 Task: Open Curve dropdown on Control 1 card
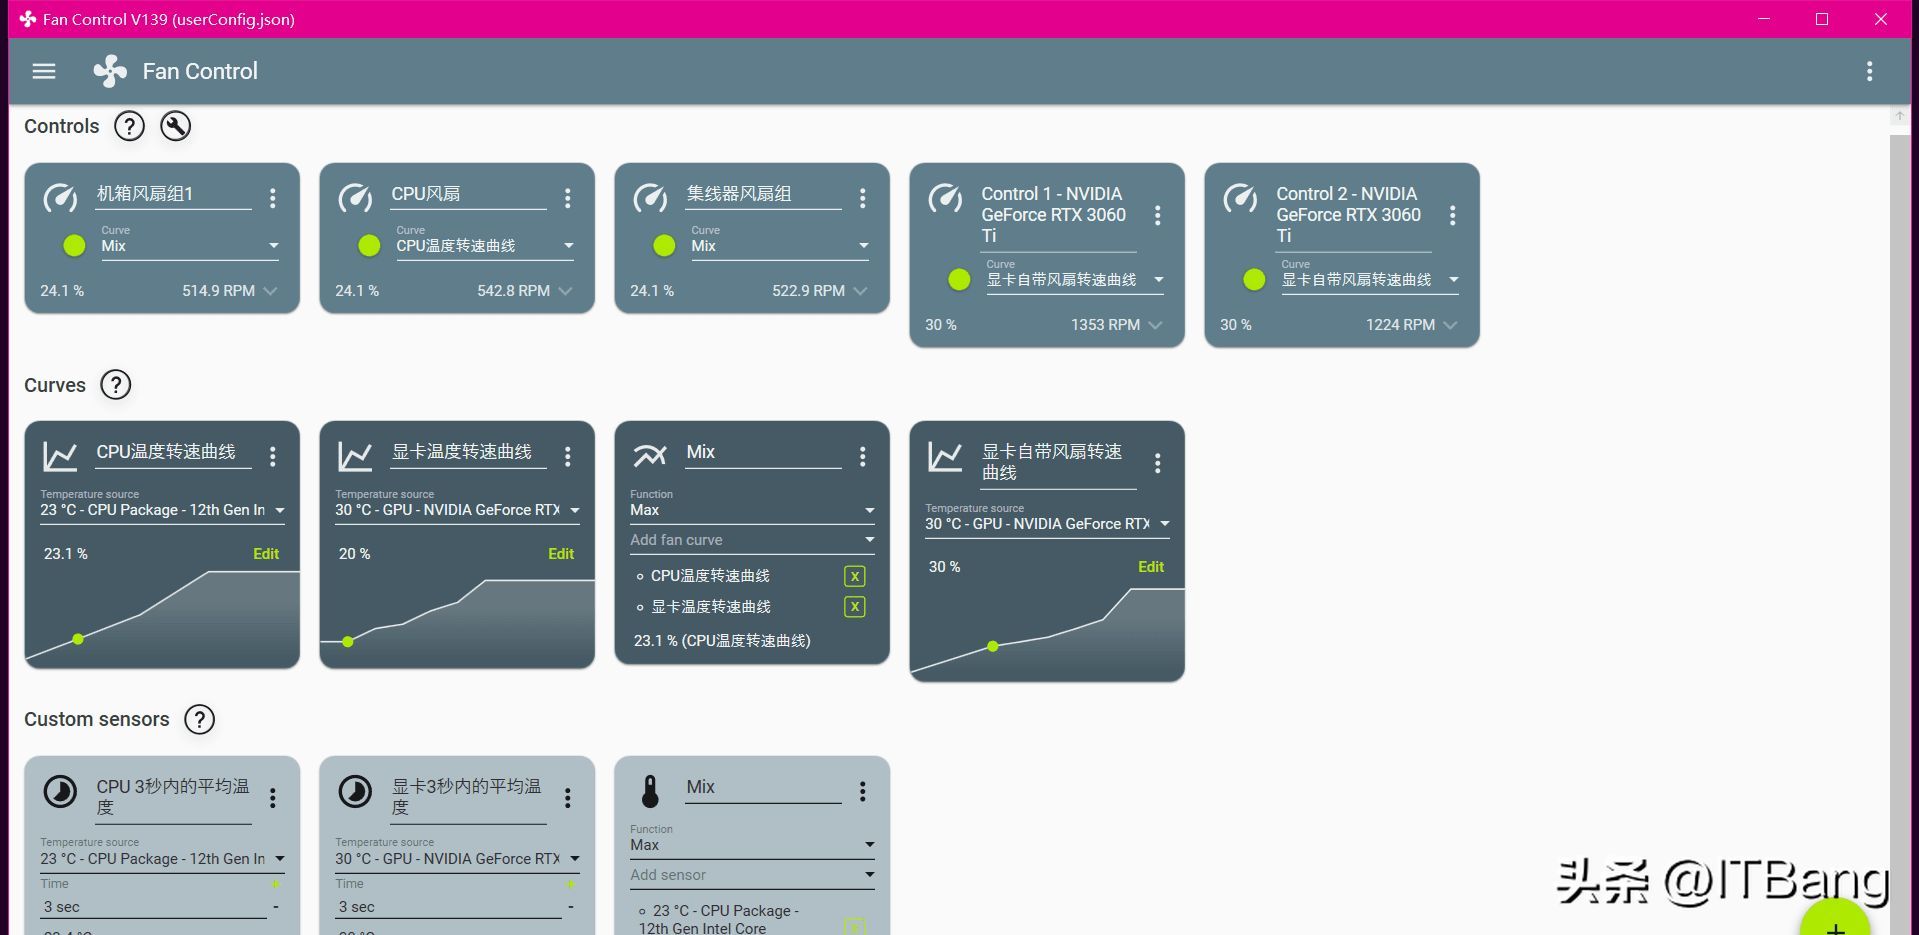1075,277
